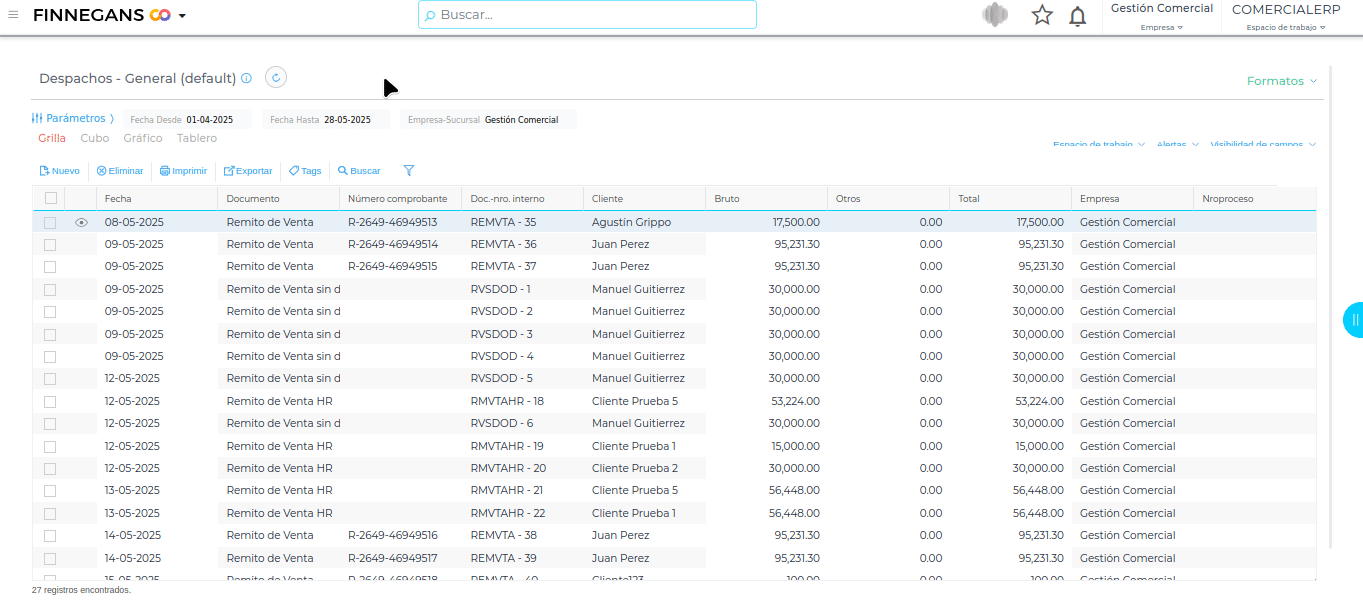Check the row RMVTAHR - 18 checkbox
Viewport: 1363px width, 602px height.
[x=50, y=401]
